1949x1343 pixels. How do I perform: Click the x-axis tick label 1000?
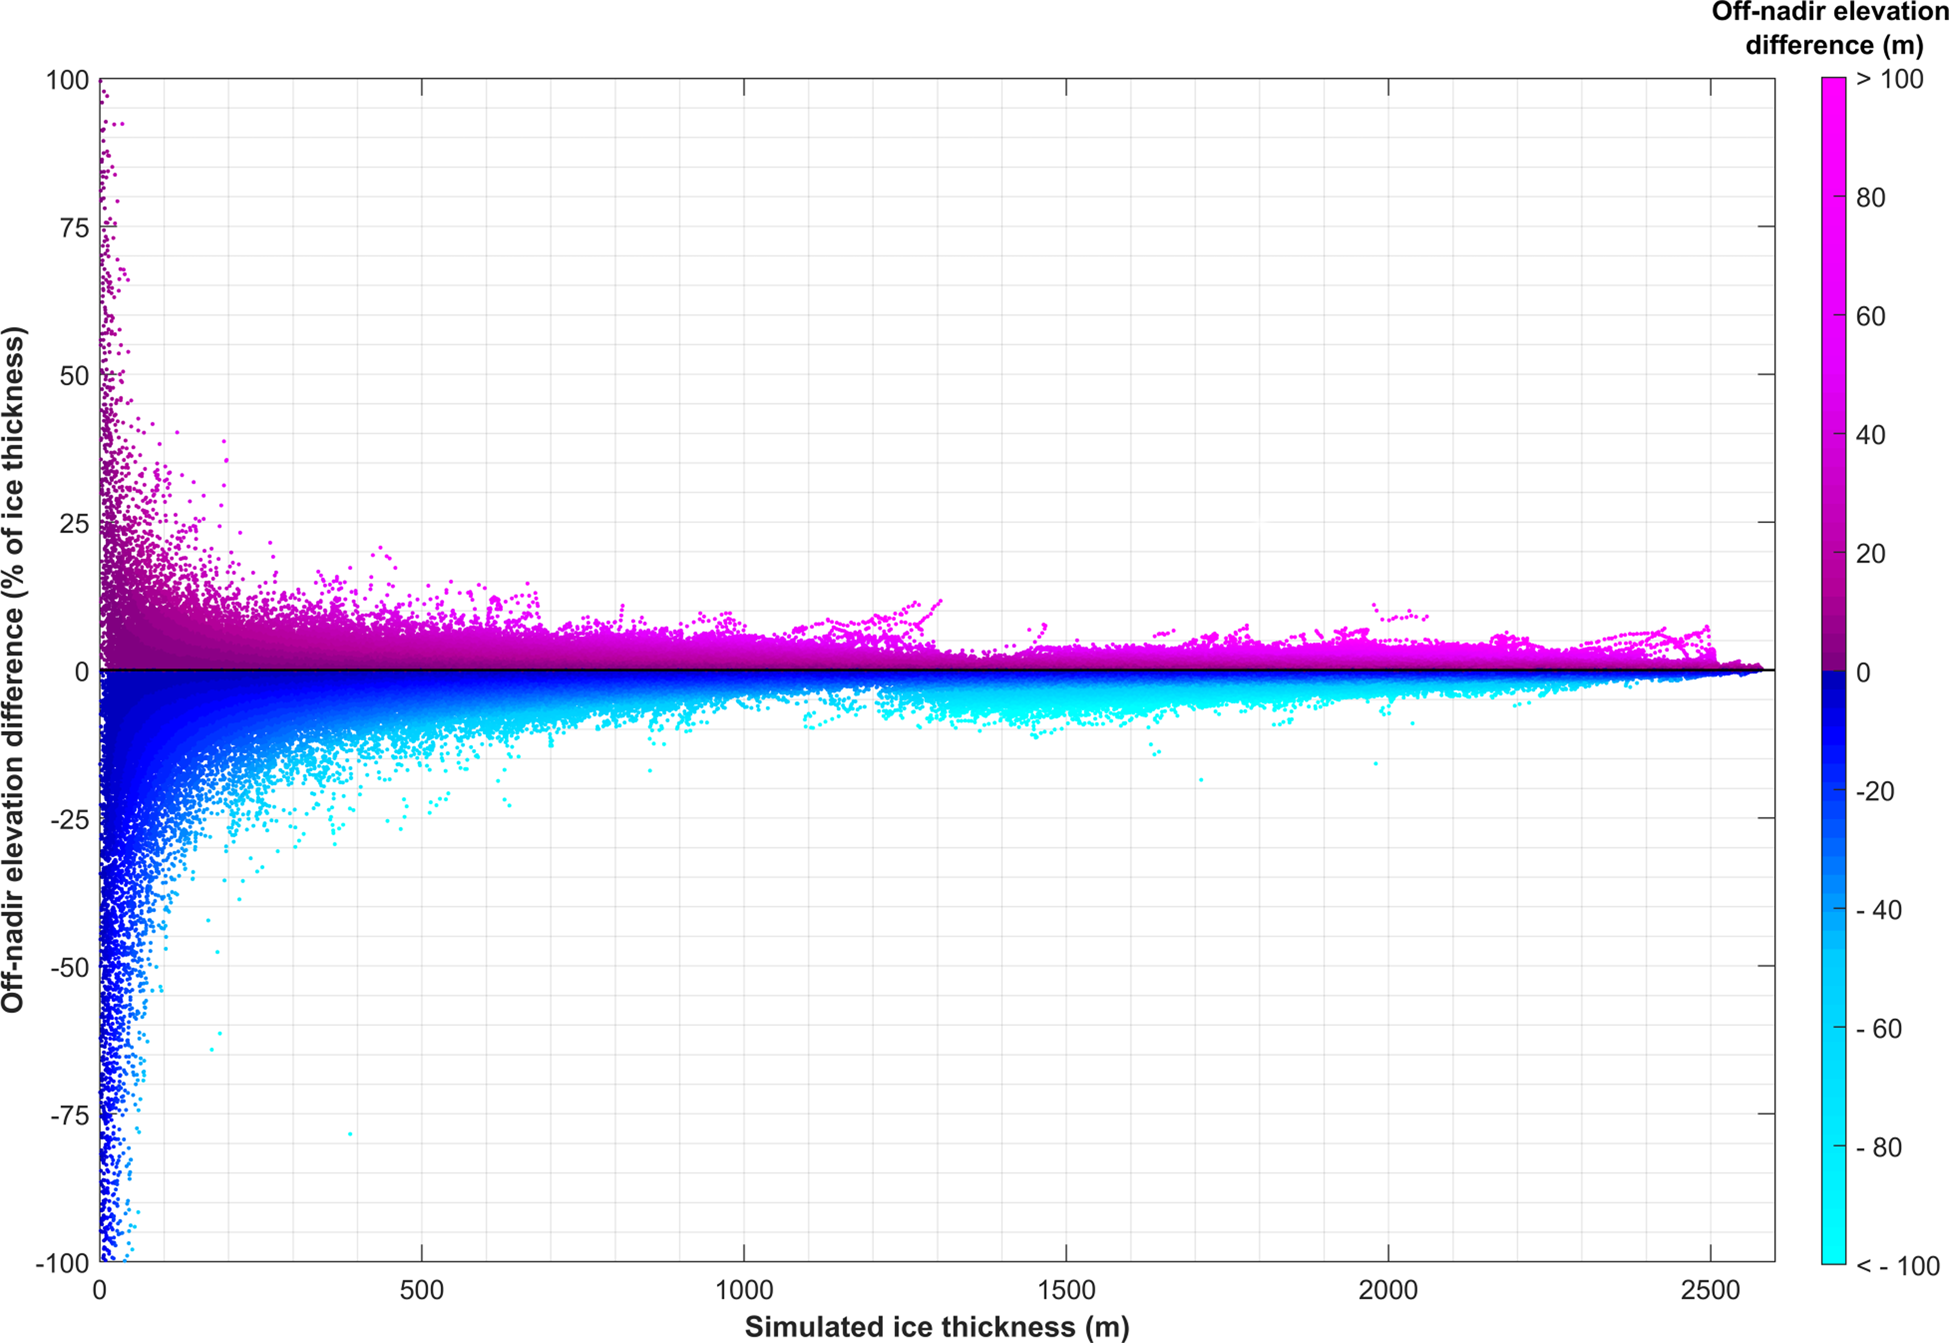[x=744, y=1290]
